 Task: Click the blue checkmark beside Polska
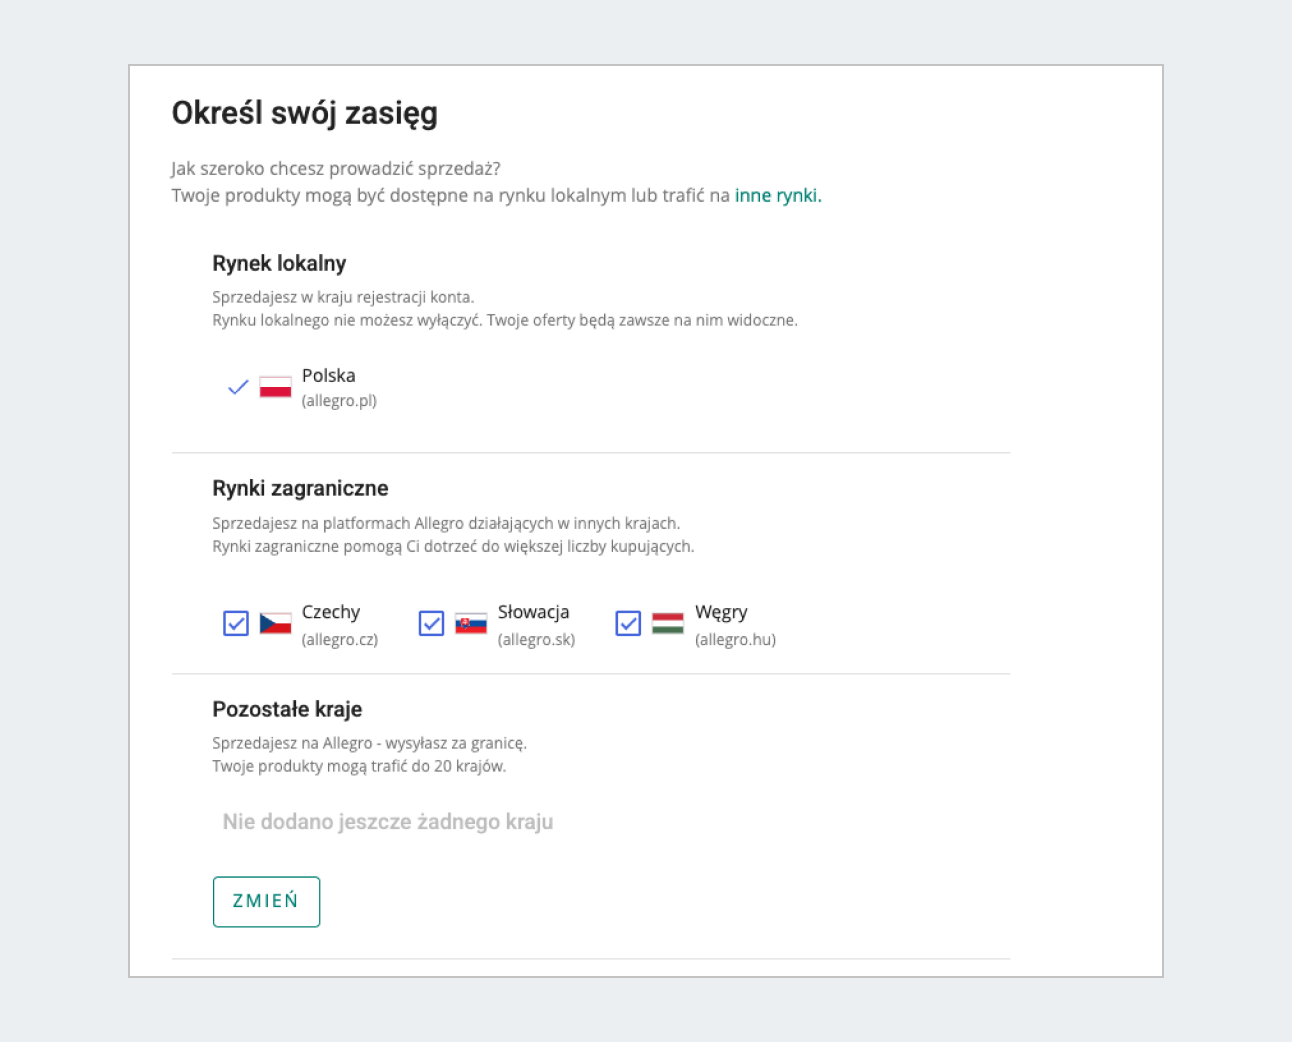(238, 387)
